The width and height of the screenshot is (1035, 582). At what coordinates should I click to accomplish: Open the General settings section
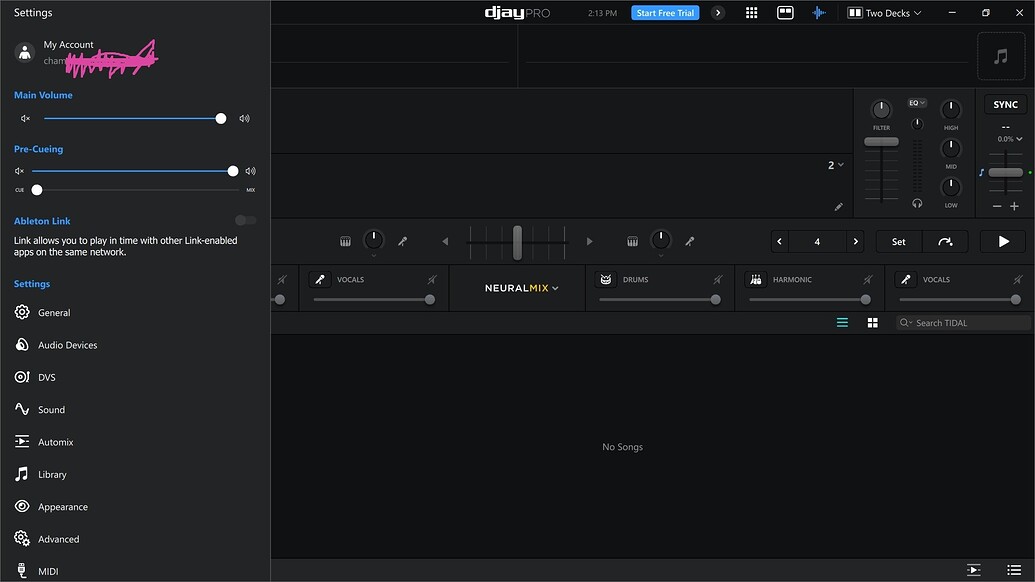point(55,312)
